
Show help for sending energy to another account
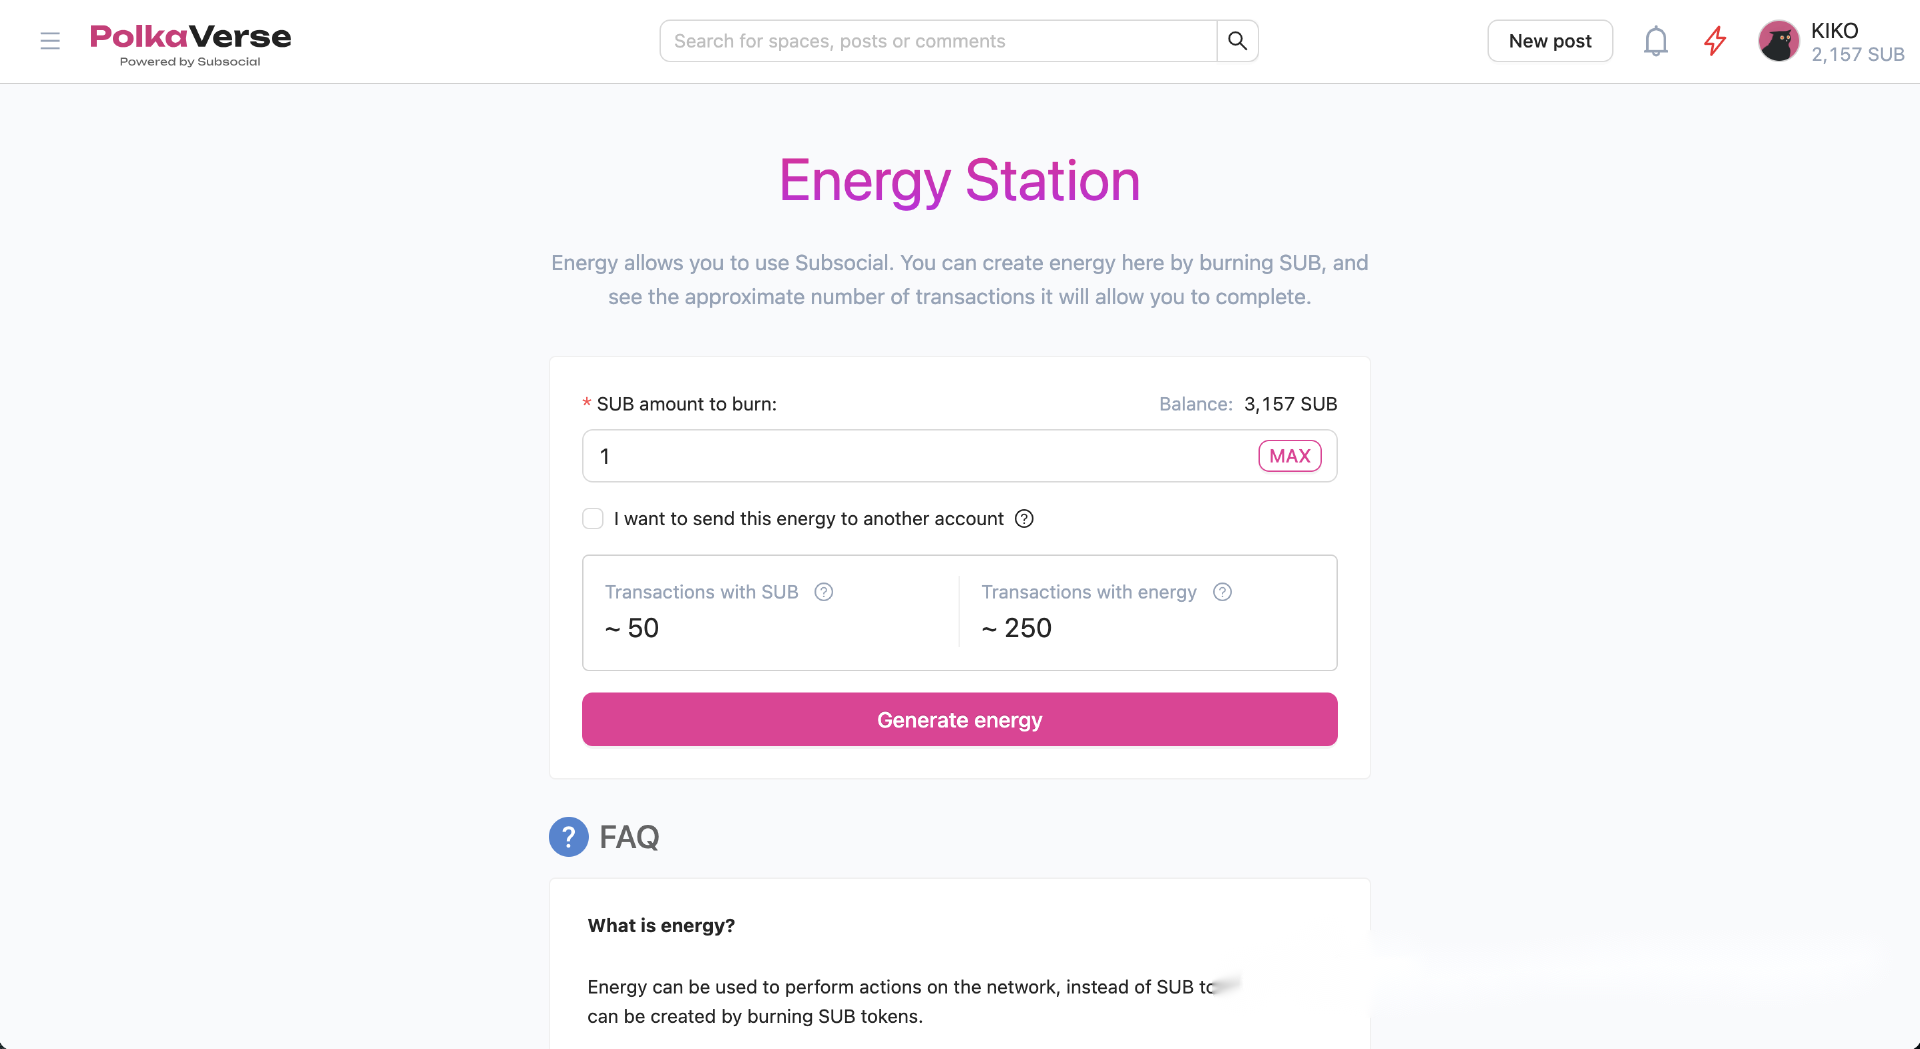click(1024, 519)
